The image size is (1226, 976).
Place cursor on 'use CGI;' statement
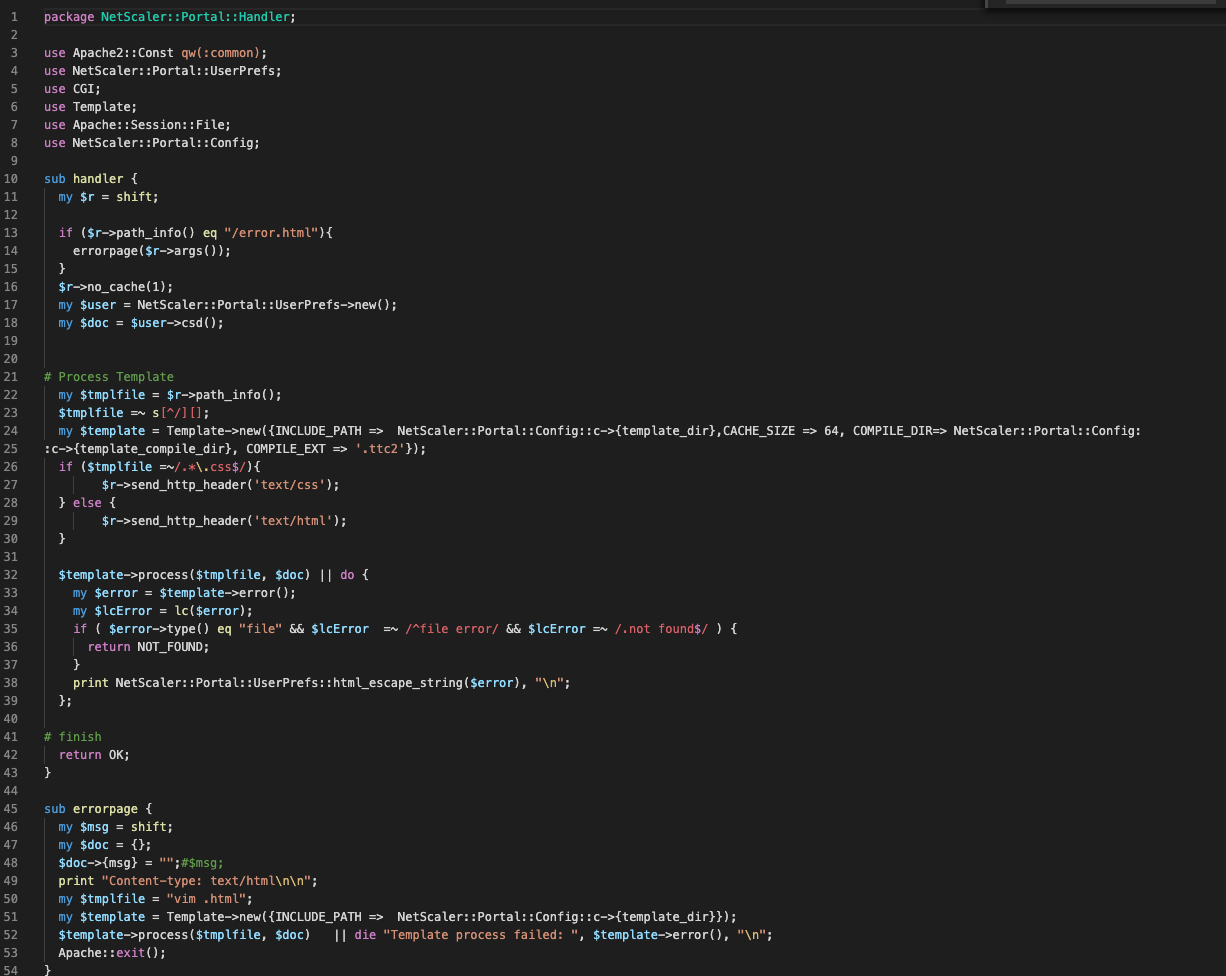73,89
